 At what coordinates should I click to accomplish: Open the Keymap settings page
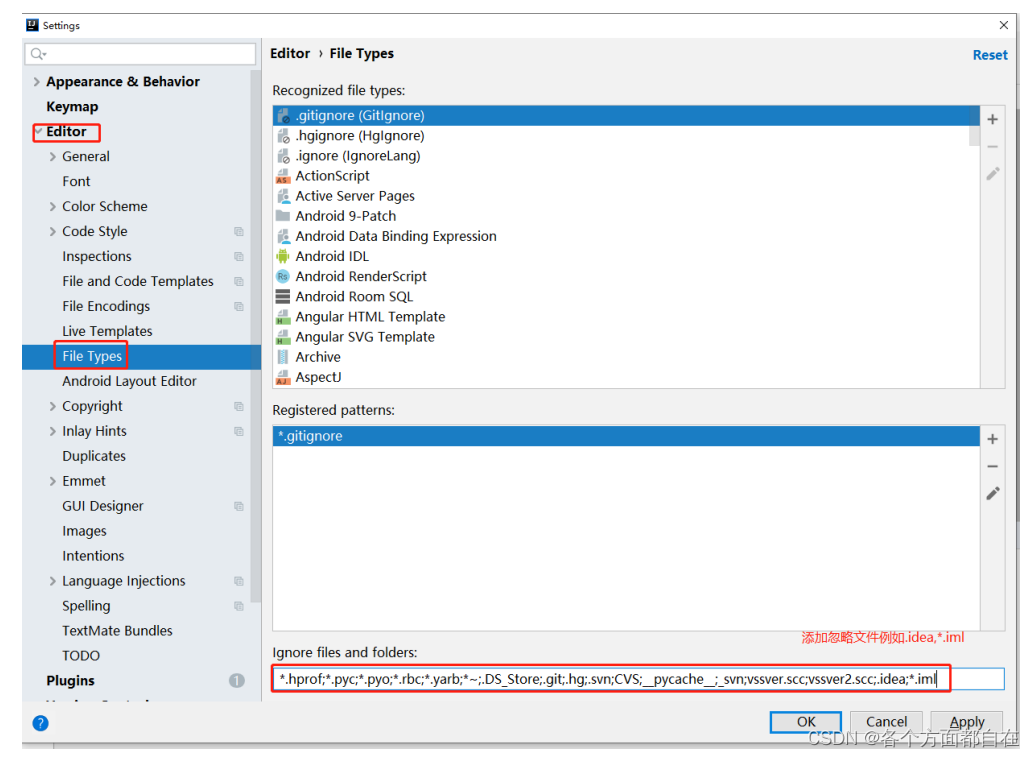pyautogui.click(x=72, y=107)
